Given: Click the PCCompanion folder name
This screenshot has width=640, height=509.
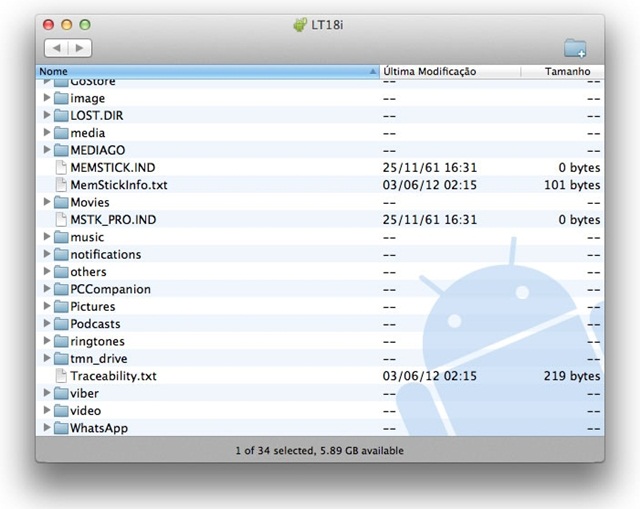Looking at the screenshot, I should pos(111,289).
